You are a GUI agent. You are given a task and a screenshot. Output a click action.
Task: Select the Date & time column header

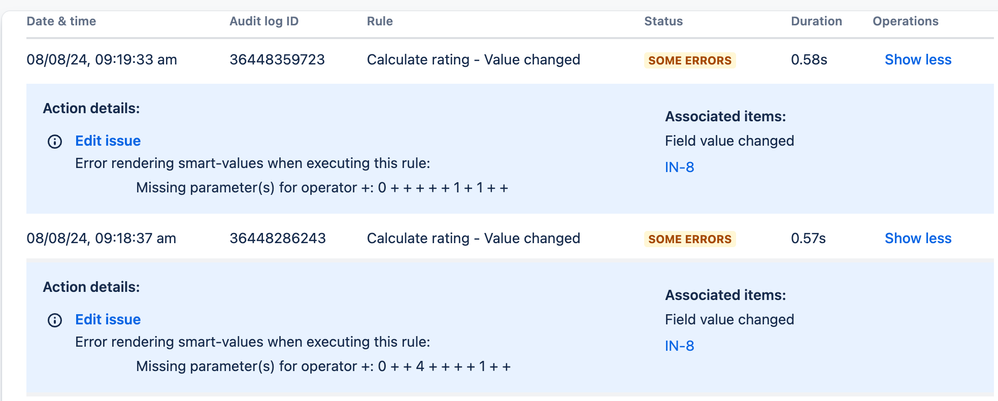(x=61, y=21)
